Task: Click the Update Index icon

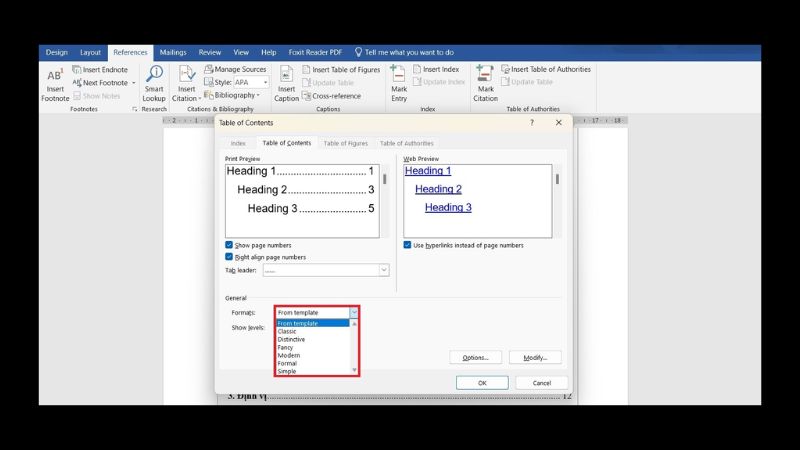Action: click(417, 82)
